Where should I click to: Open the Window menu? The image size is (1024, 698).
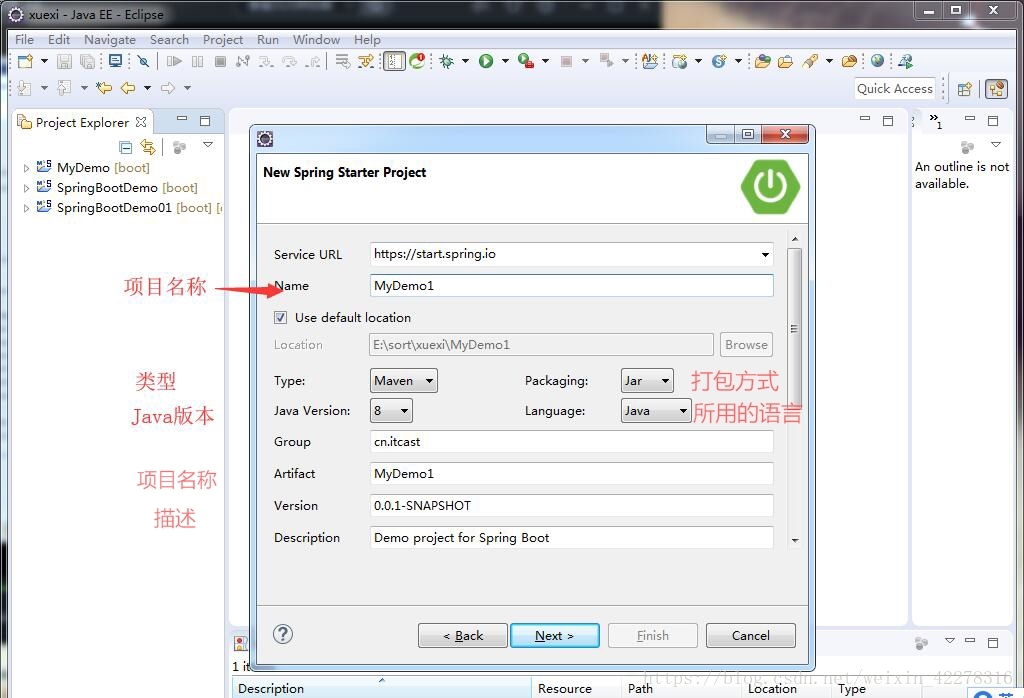click(316, 40)
